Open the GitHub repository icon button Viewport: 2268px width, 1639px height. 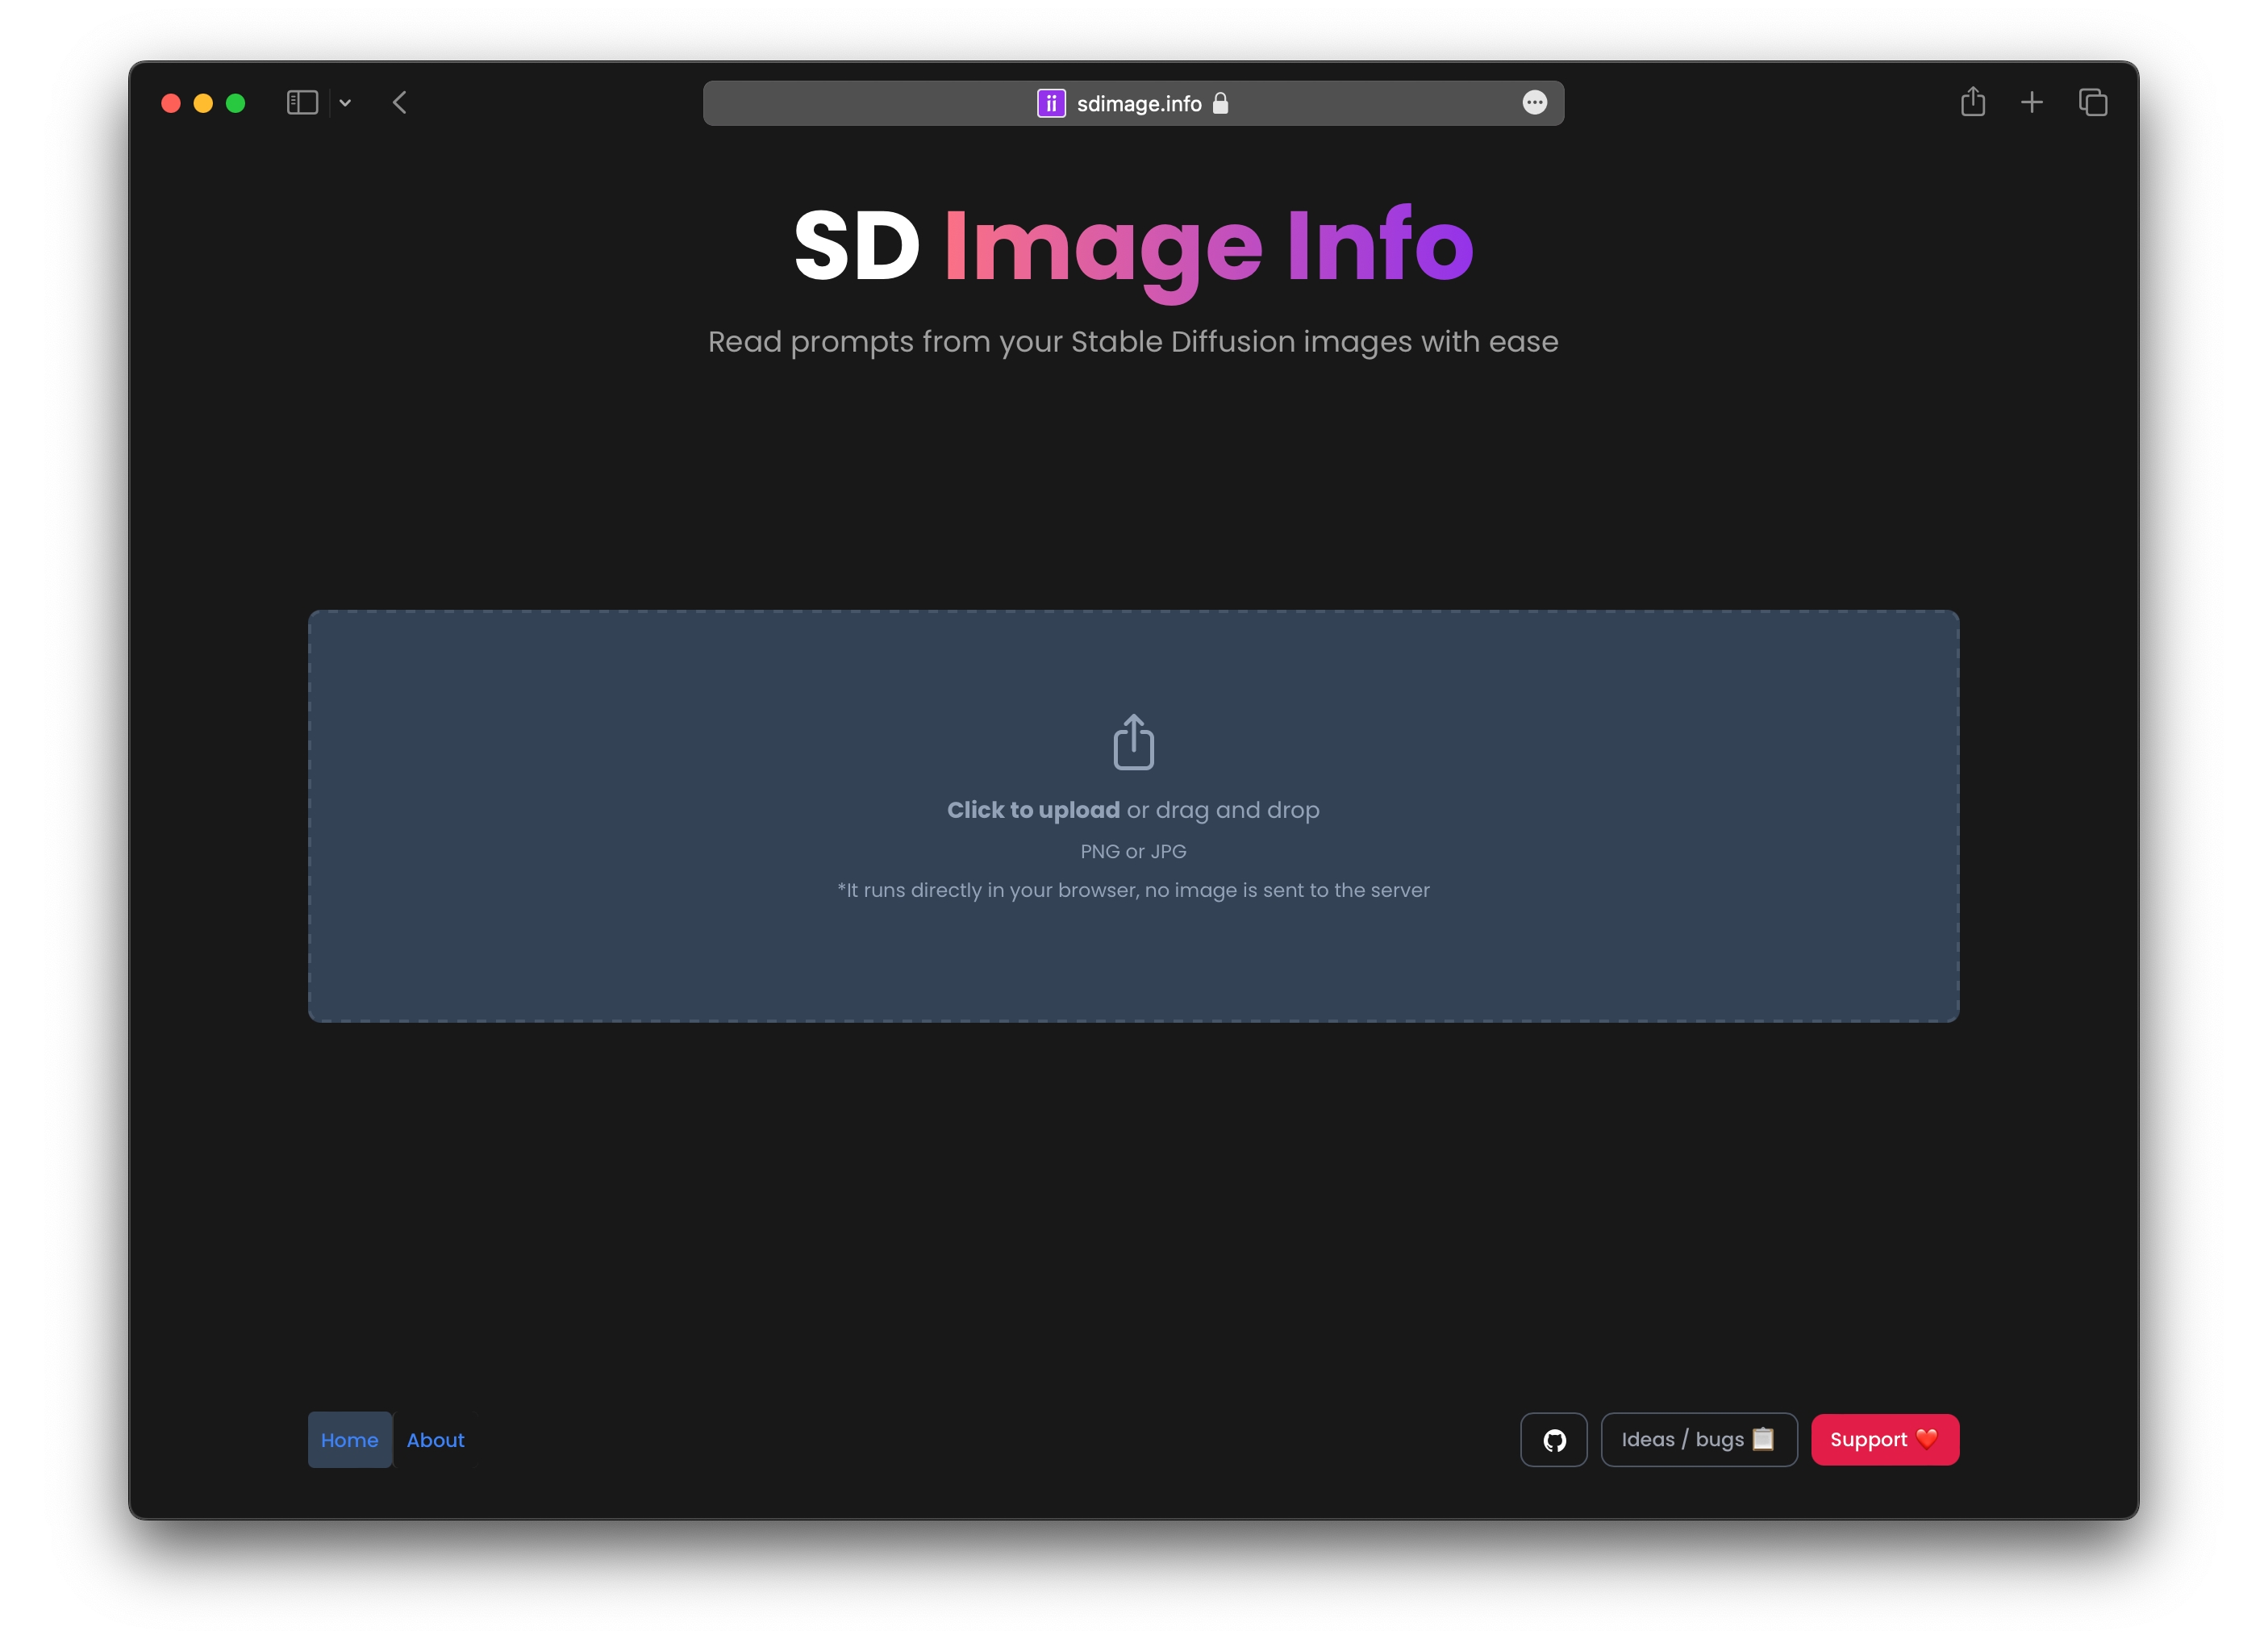tap(1553, 1440)
